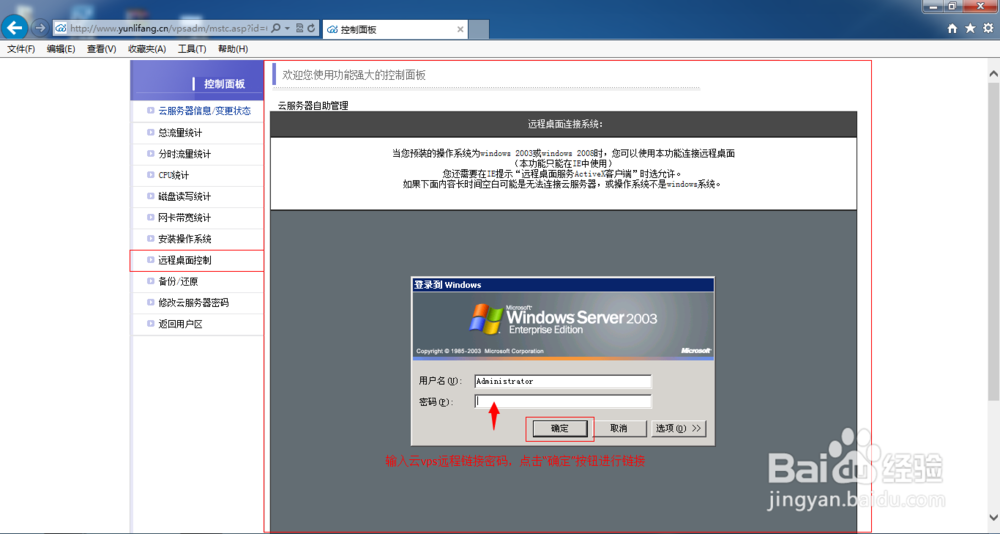
Task: Click bullet icon beside 备份/还原
Action: [151, 281]
